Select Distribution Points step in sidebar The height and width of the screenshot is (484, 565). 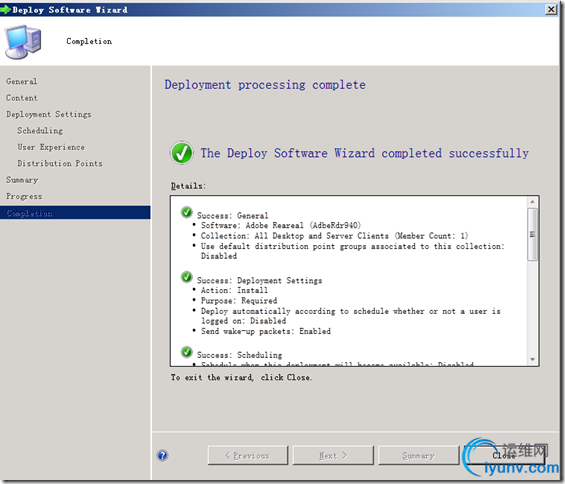click(x=60, y=163)
